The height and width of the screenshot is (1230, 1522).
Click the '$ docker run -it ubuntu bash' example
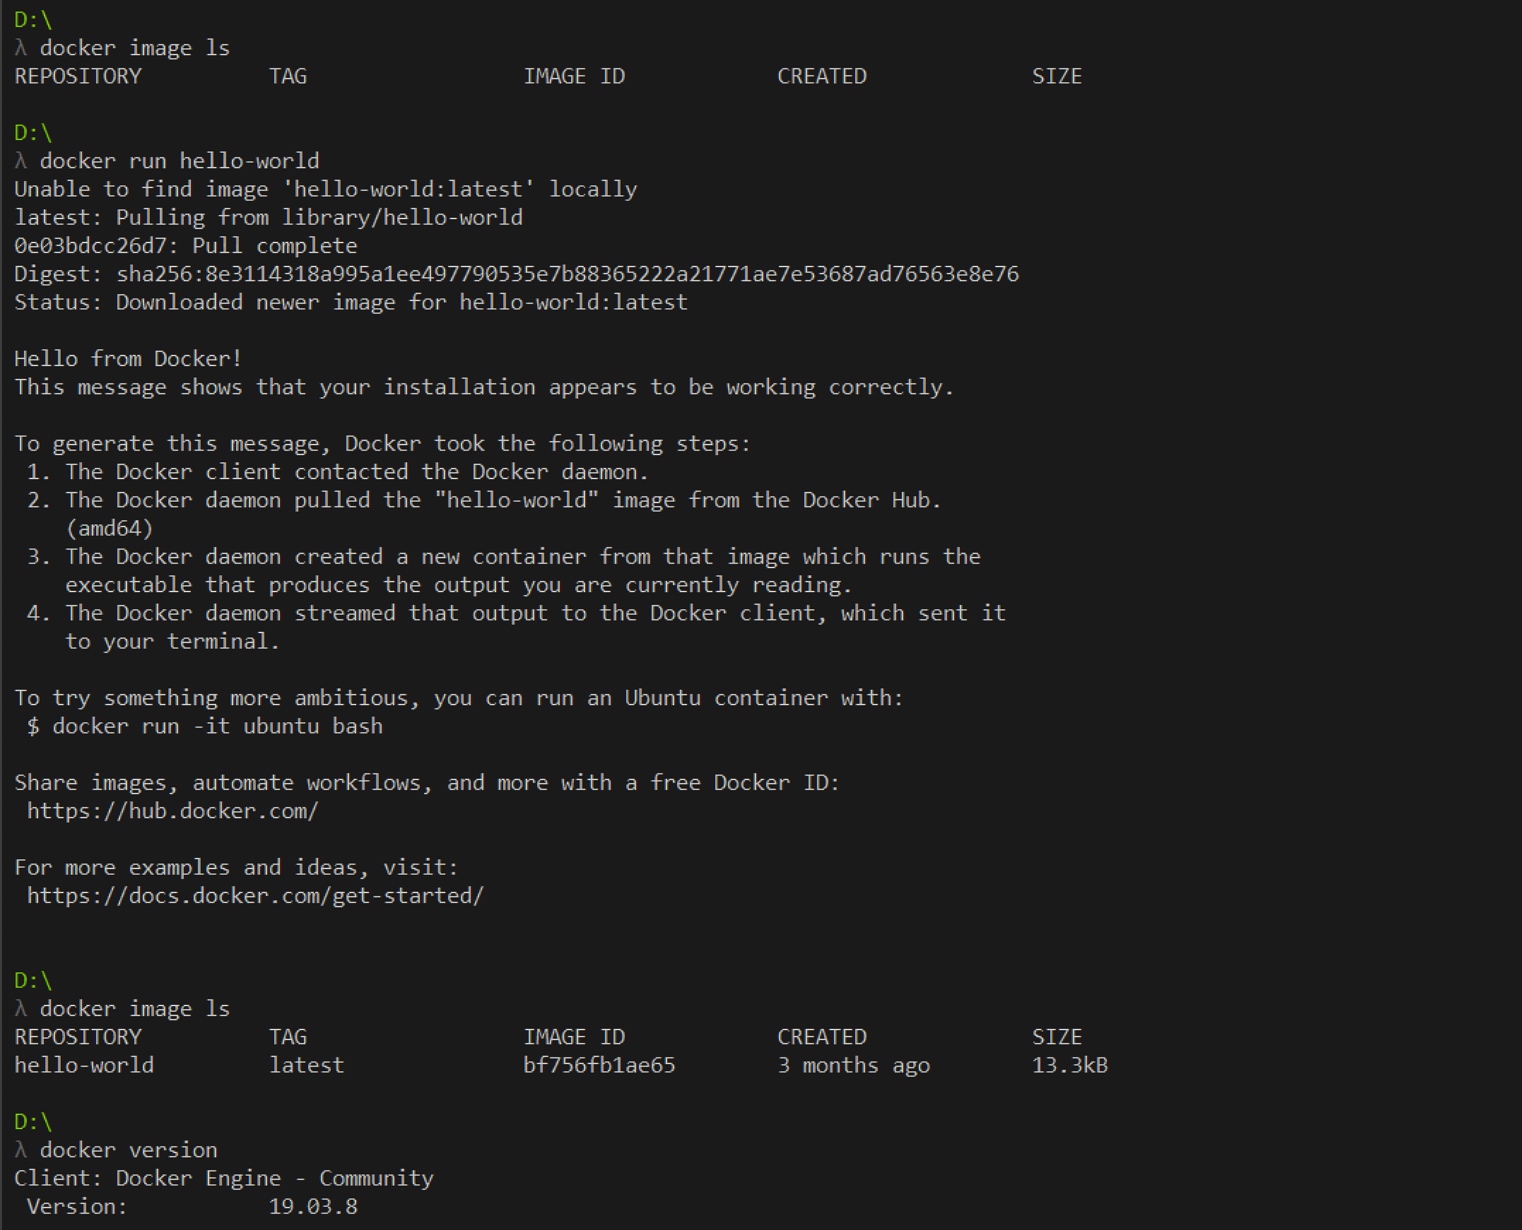tap(205, 726)
